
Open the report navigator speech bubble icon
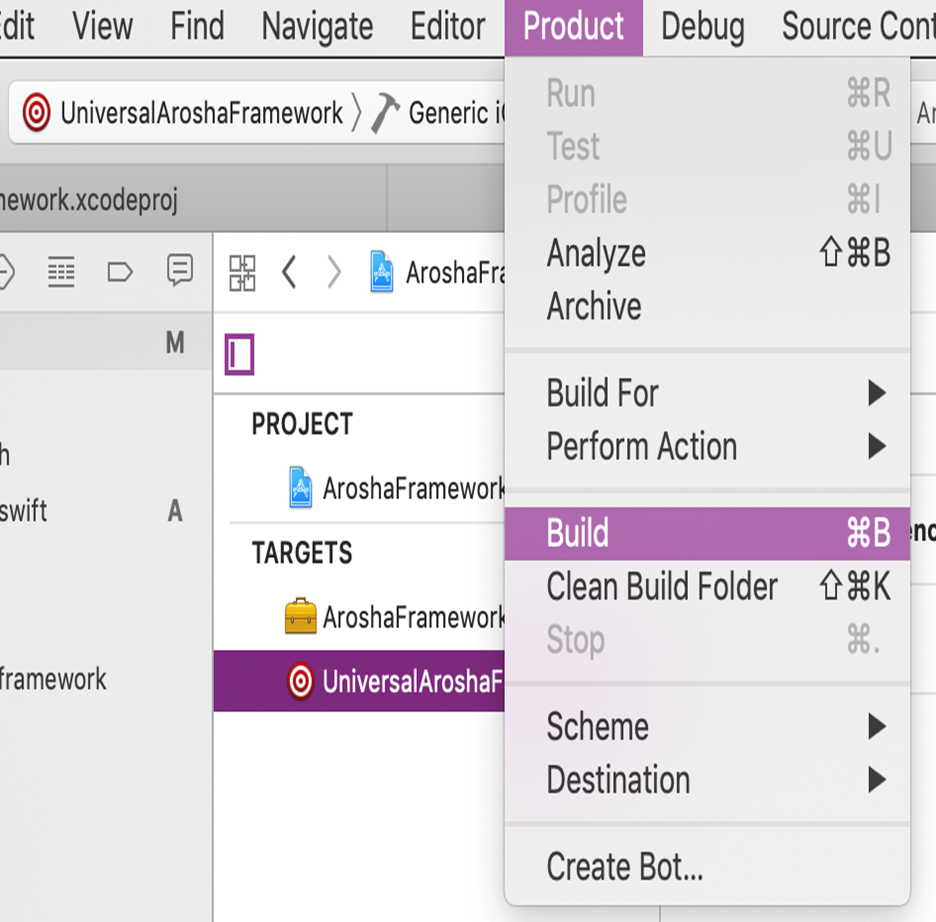click(x=180, y=270)
